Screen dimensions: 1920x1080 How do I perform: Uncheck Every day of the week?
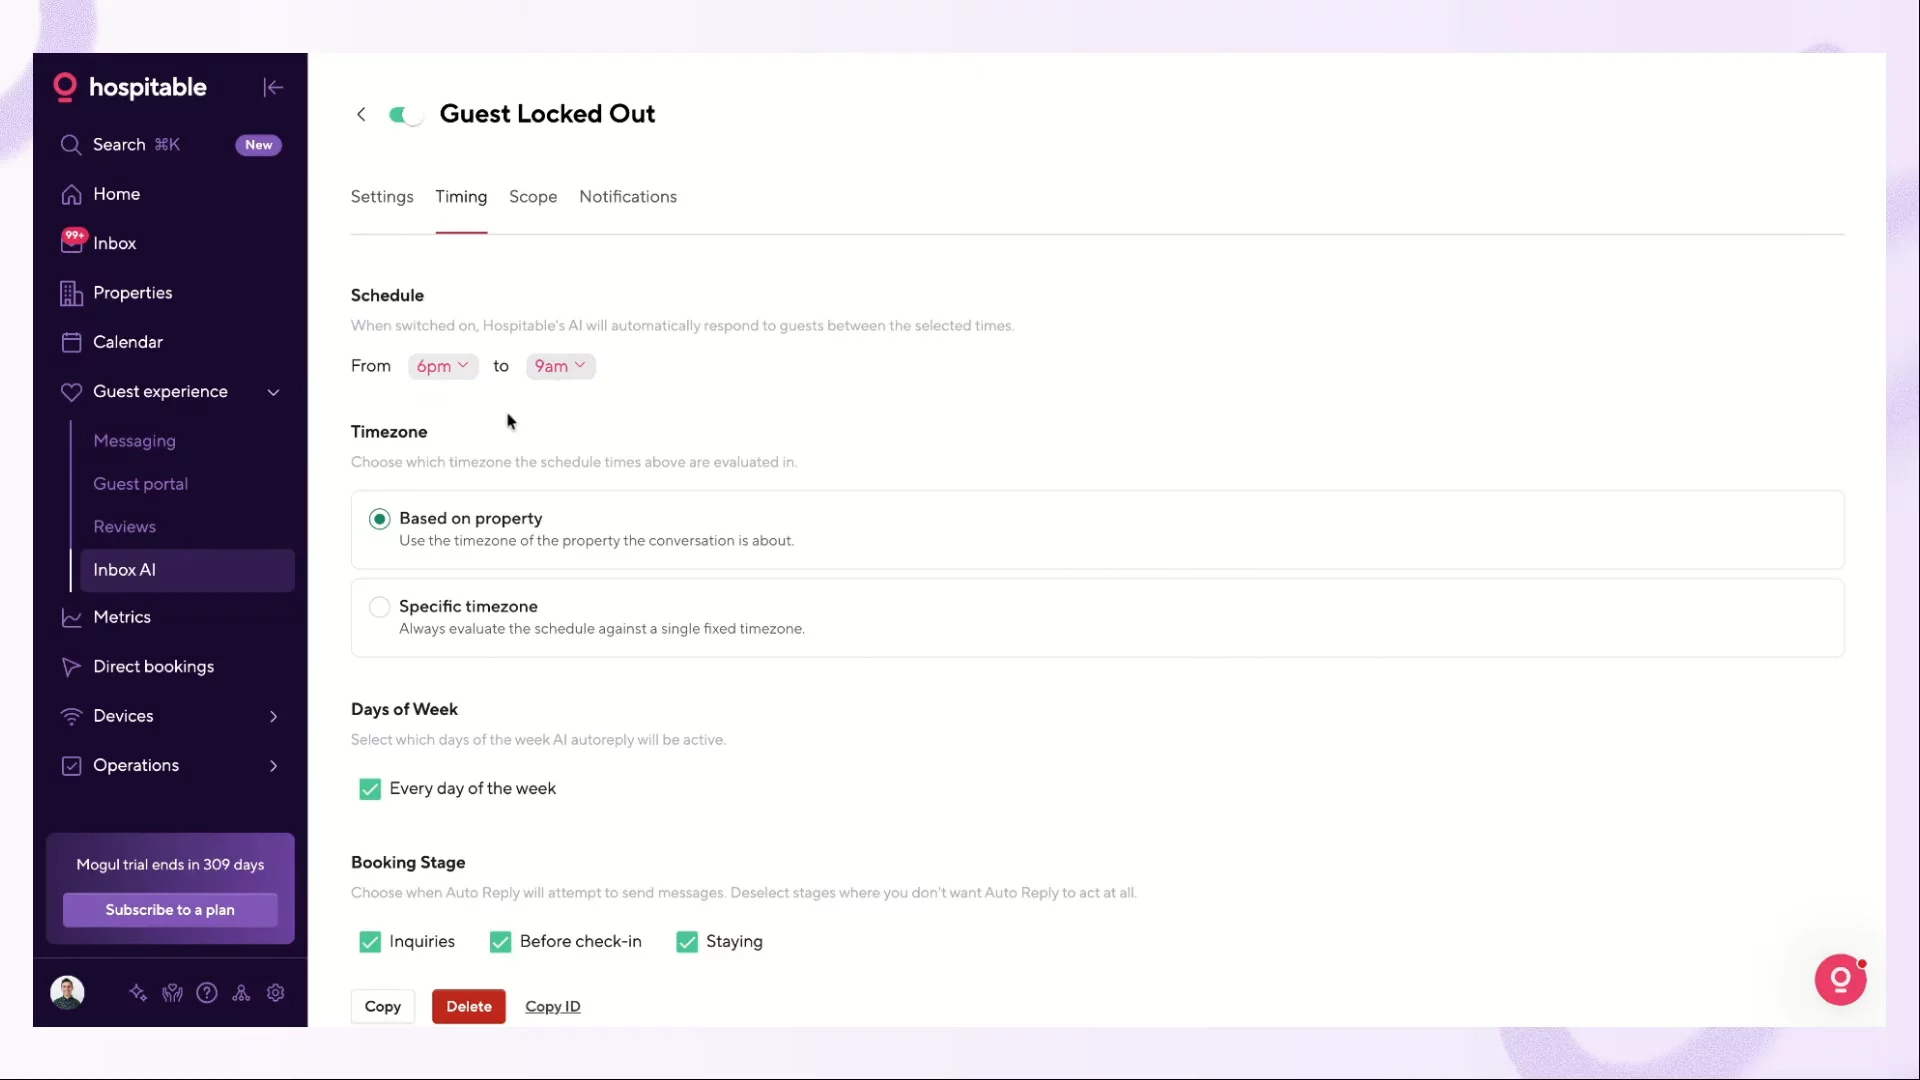[370, 789]
